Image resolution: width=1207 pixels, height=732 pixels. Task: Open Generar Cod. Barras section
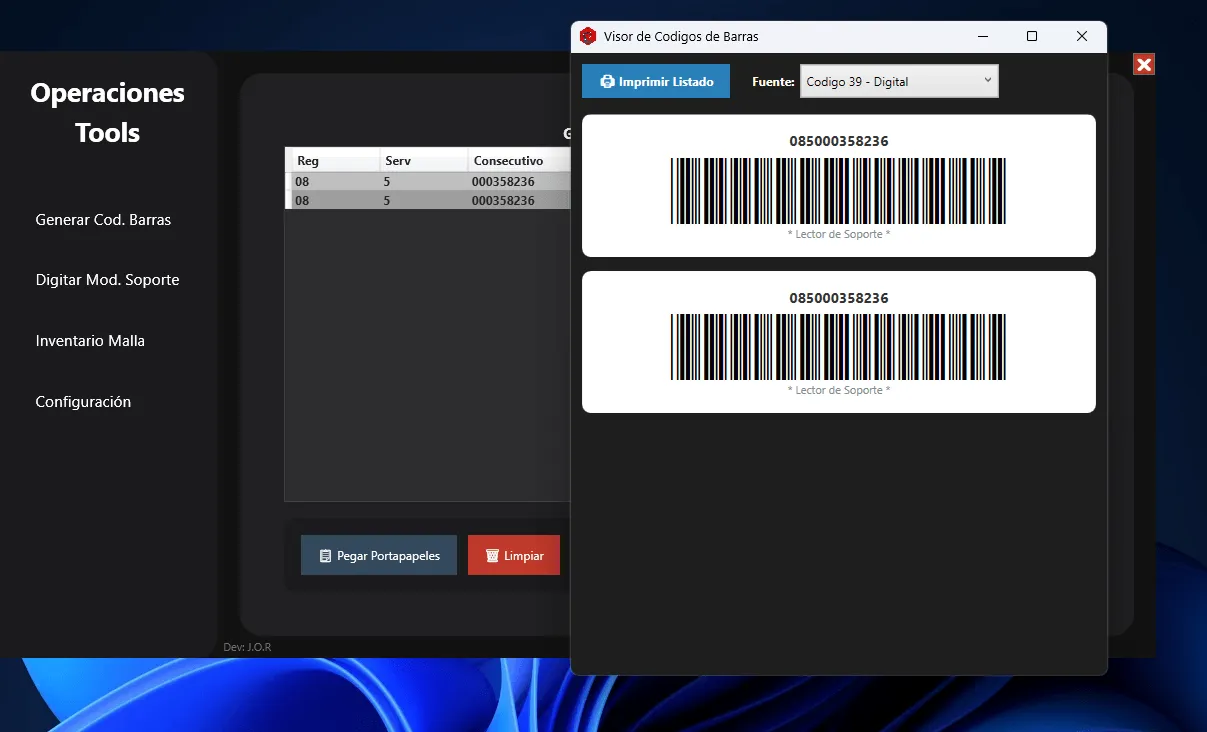pyautogui.click(x=103, y=220)
